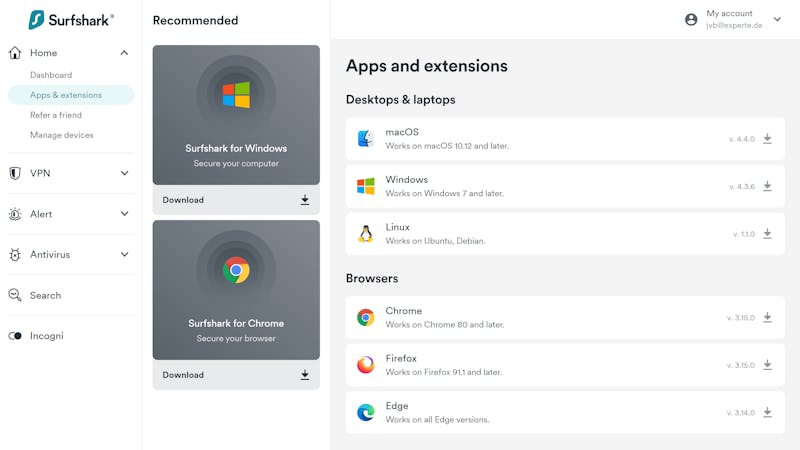Click the Incogni toggle icon in sidebar

[15, 336]
